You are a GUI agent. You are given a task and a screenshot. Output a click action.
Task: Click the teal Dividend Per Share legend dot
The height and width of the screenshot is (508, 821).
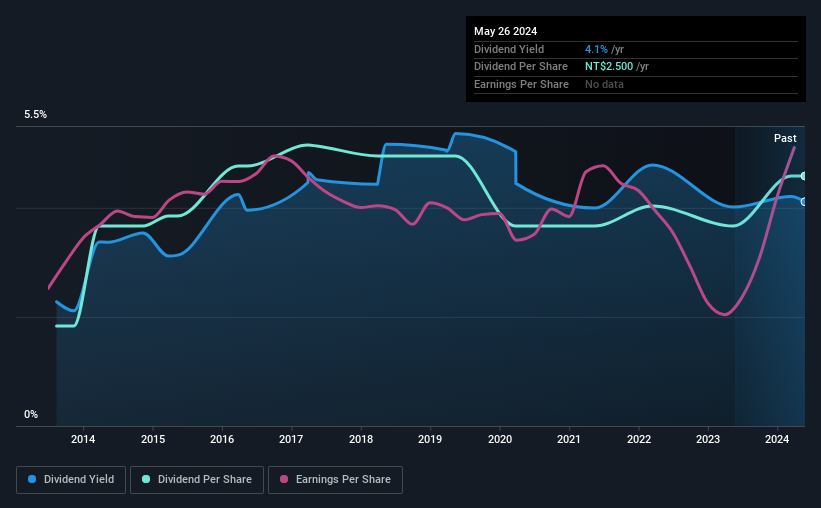146,479
